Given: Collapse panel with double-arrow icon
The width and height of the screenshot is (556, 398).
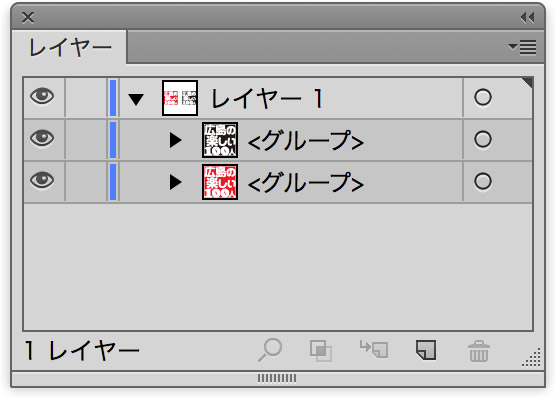Looking at the screenshot, I should coord(528,17).
